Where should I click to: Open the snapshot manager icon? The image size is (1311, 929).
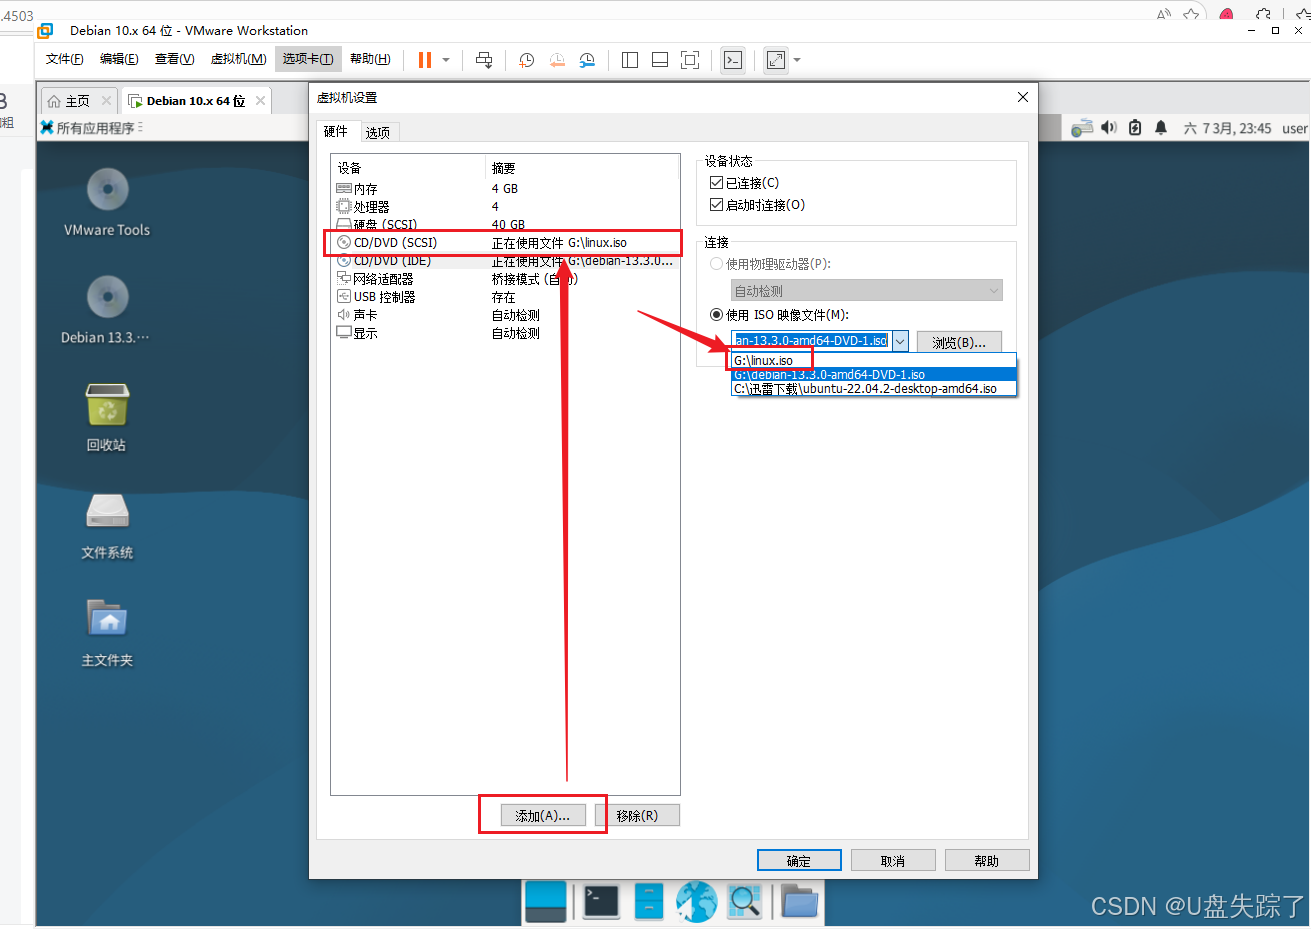coord(587,60)
